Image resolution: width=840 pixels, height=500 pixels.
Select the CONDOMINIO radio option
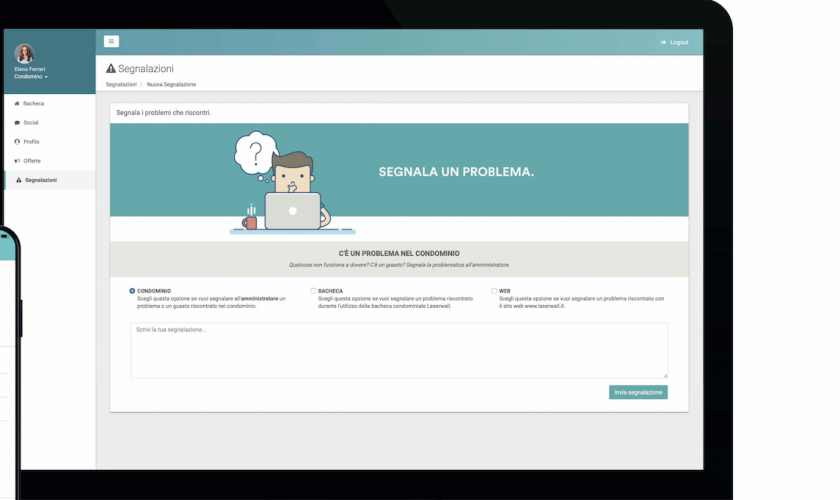[132, 291]
